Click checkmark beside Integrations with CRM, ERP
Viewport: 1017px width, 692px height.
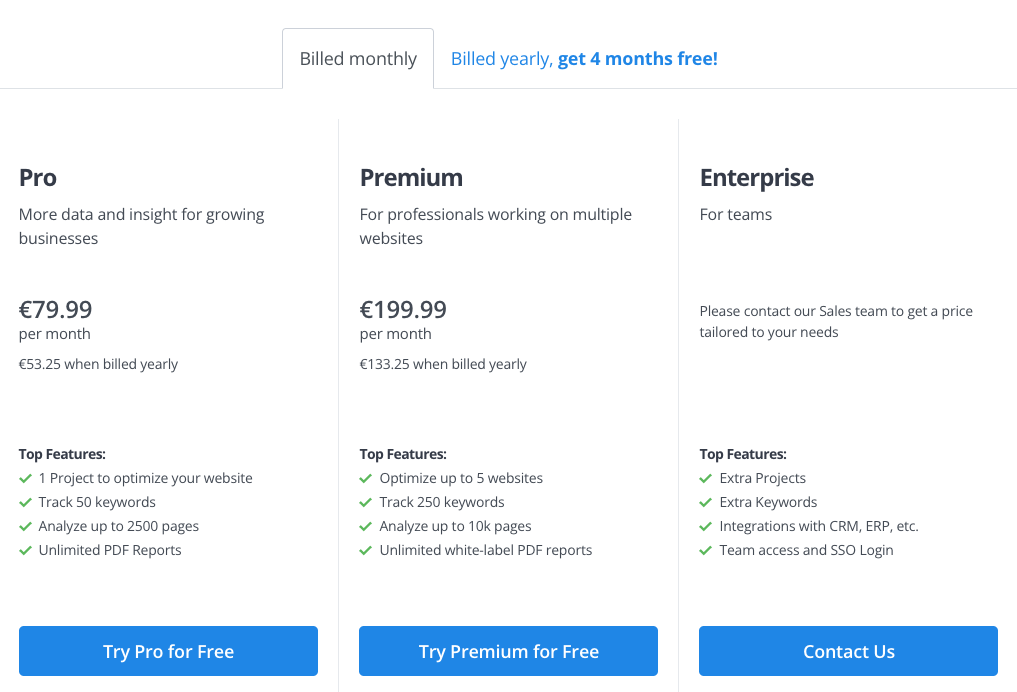(706, 527)
